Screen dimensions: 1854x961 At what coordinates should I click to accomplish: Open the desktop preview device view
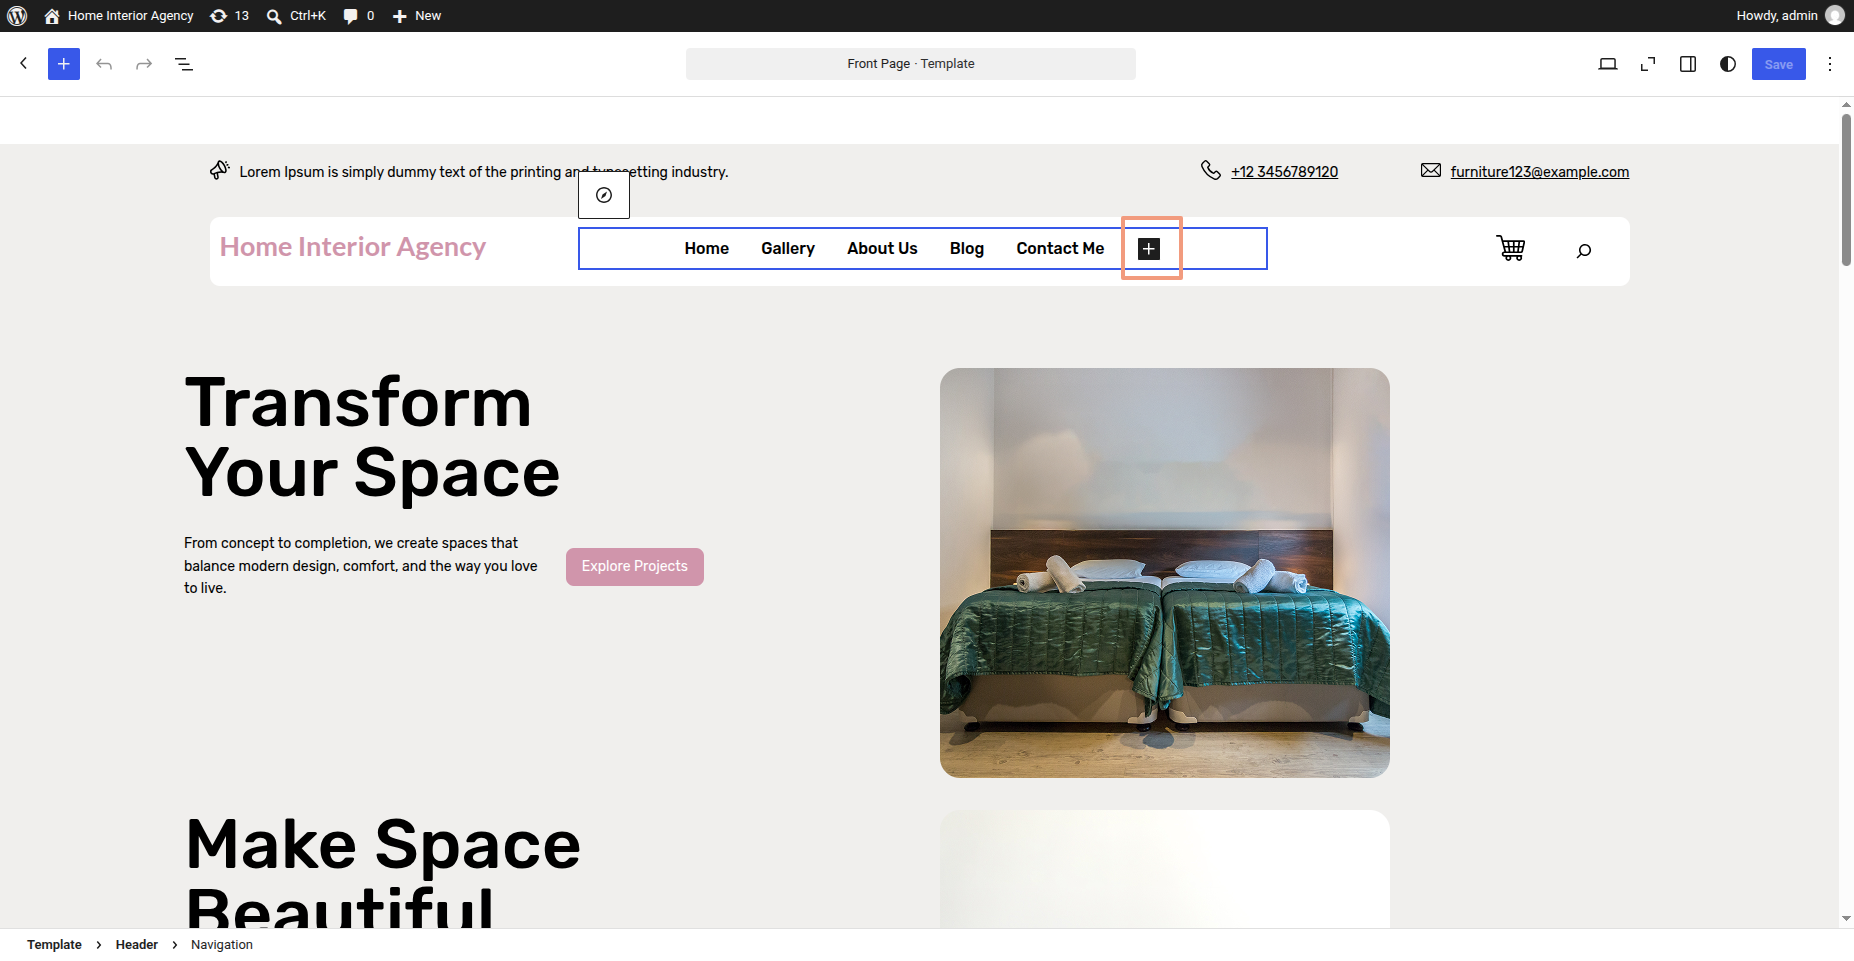(1608, 64)
